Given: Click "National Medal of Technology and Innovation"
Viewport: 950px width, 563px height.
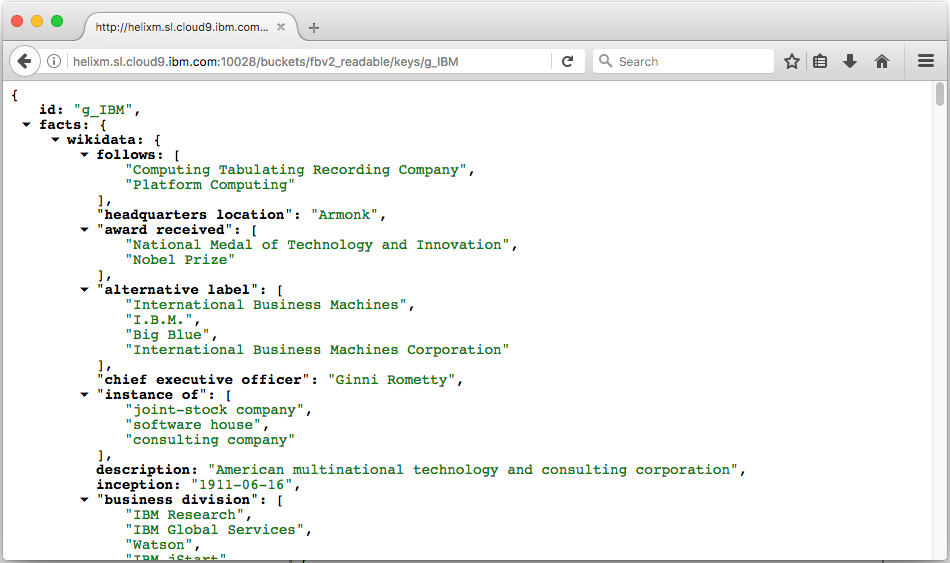Looking at the screenshot, I should tap(317, 245).
